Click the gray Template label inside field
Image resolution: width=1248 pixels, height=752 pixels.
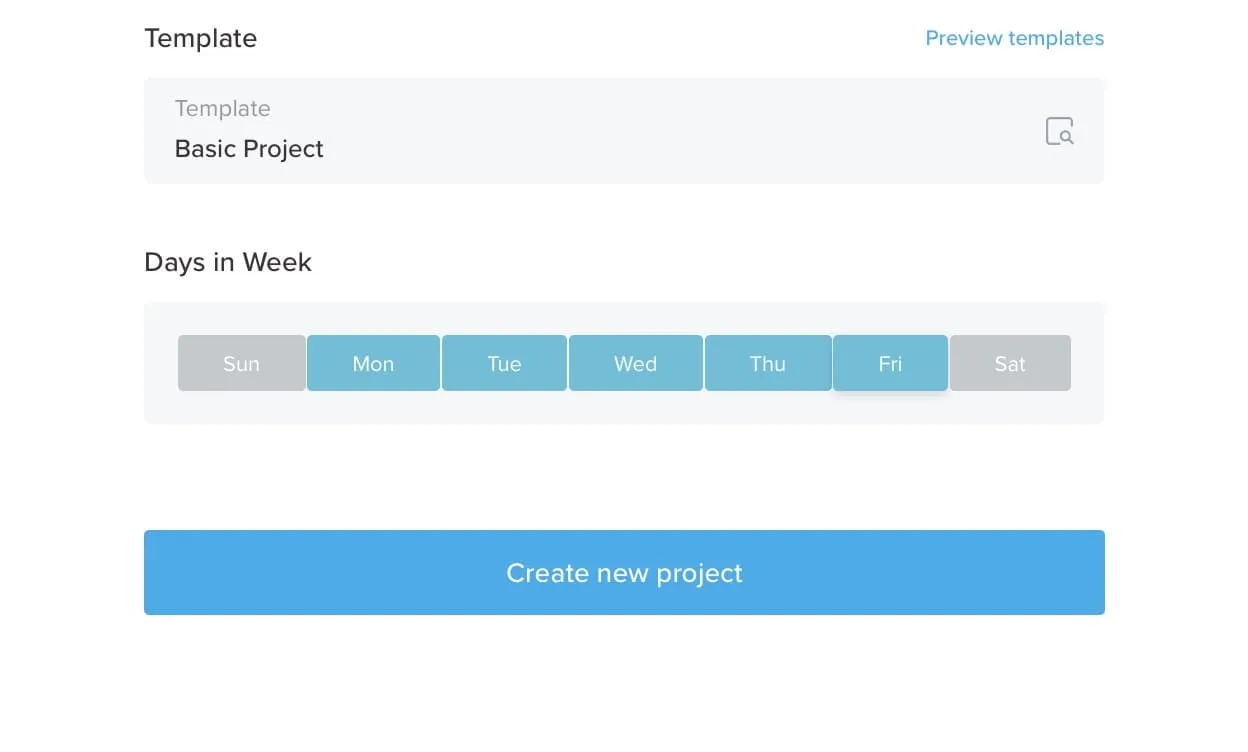(222, 108)
